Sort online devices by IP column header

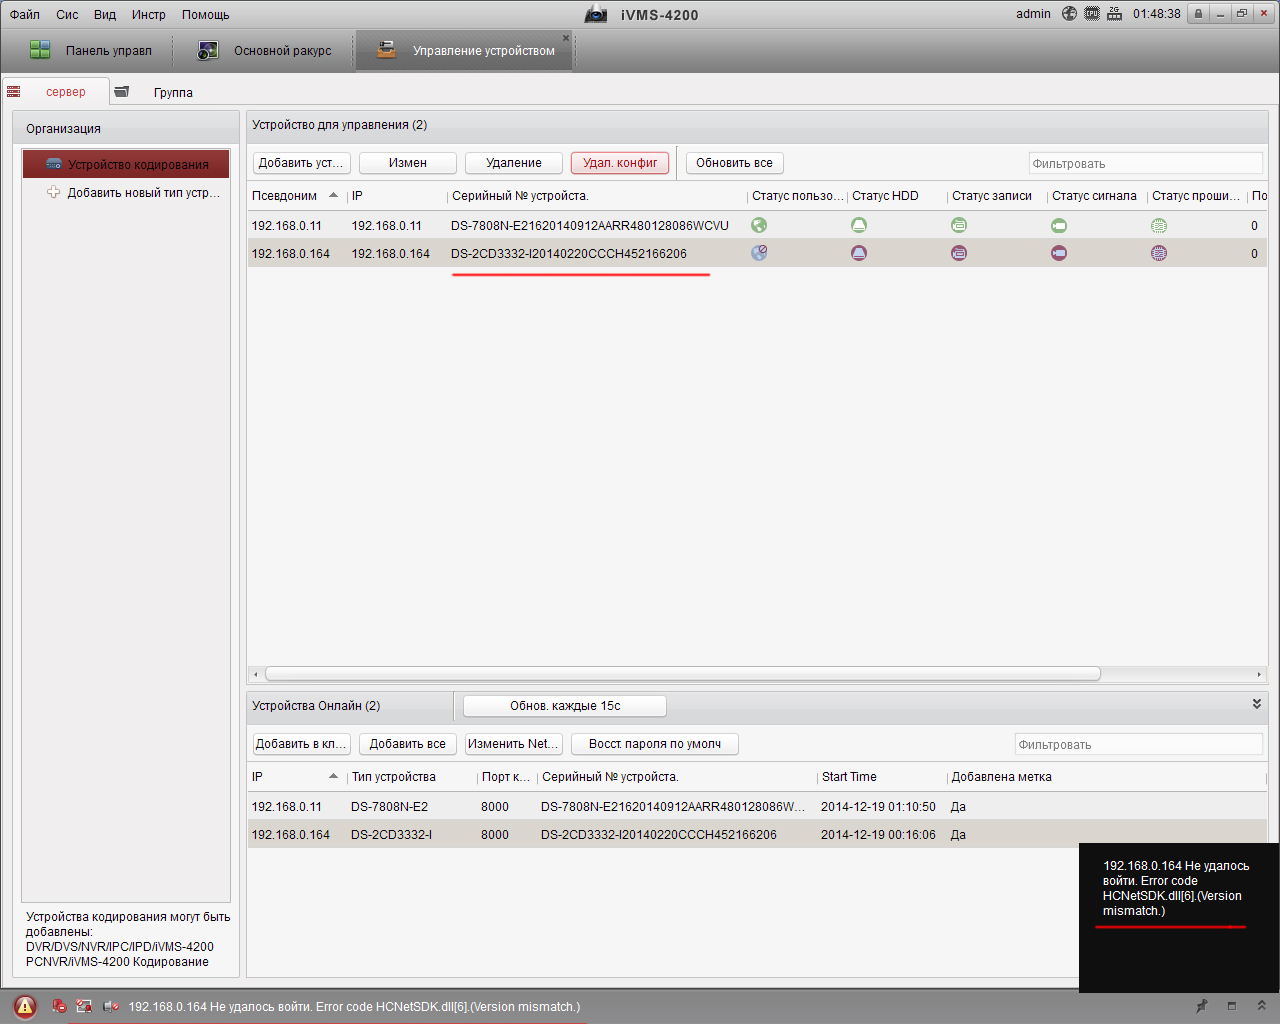pos(296,777)
